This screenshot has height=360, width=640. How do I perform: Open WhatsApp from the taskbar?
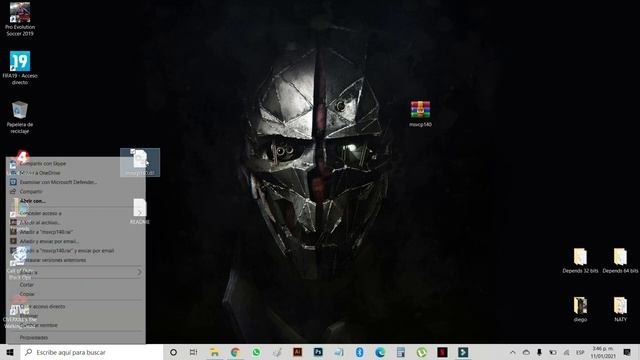pos(256,352)
